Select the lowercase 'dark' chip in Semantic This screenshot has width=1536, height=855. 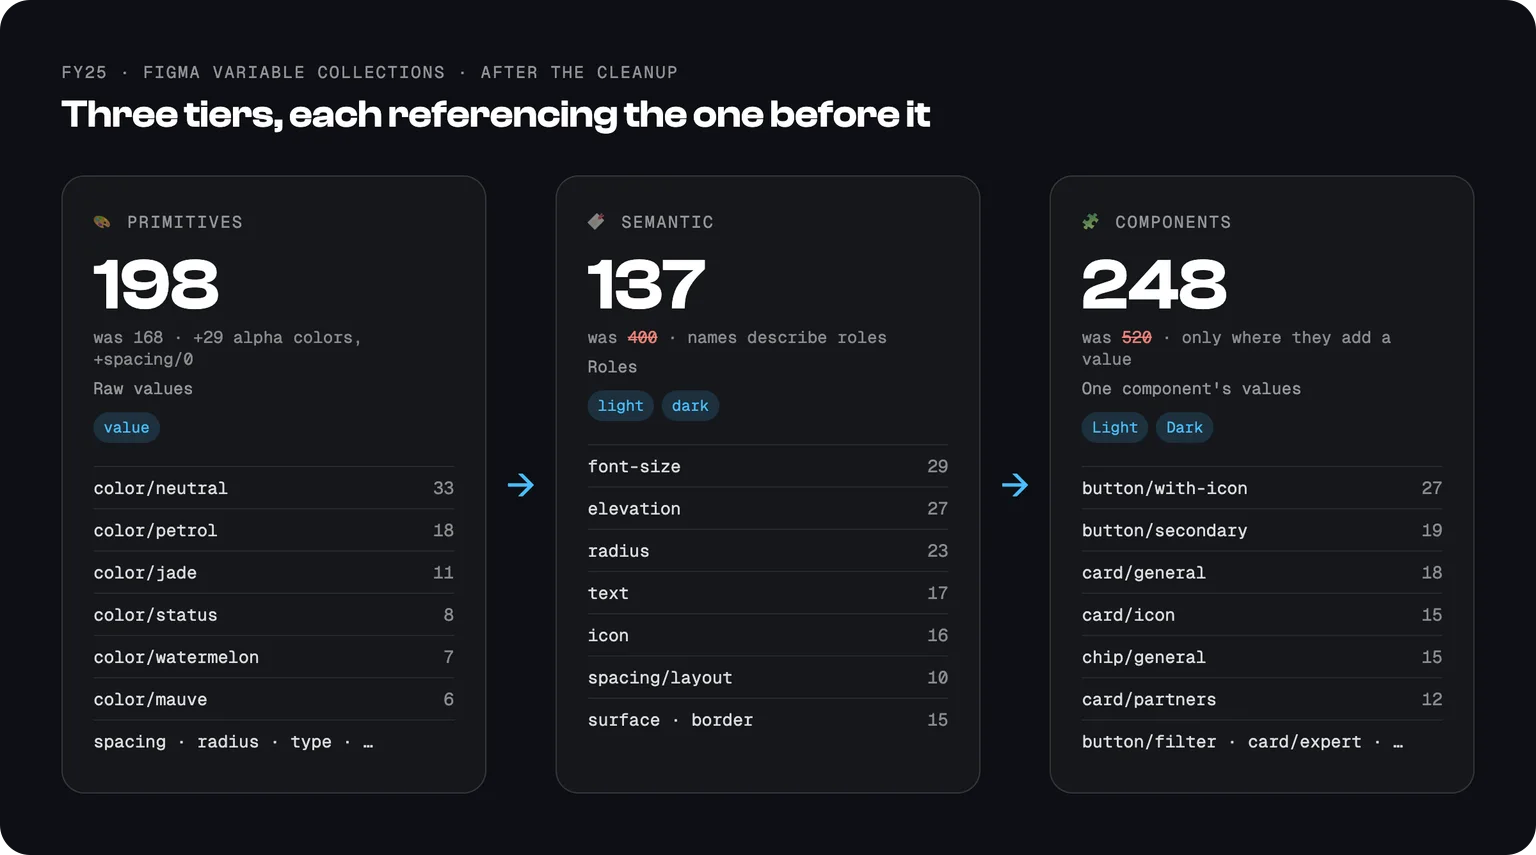[690, 406]
